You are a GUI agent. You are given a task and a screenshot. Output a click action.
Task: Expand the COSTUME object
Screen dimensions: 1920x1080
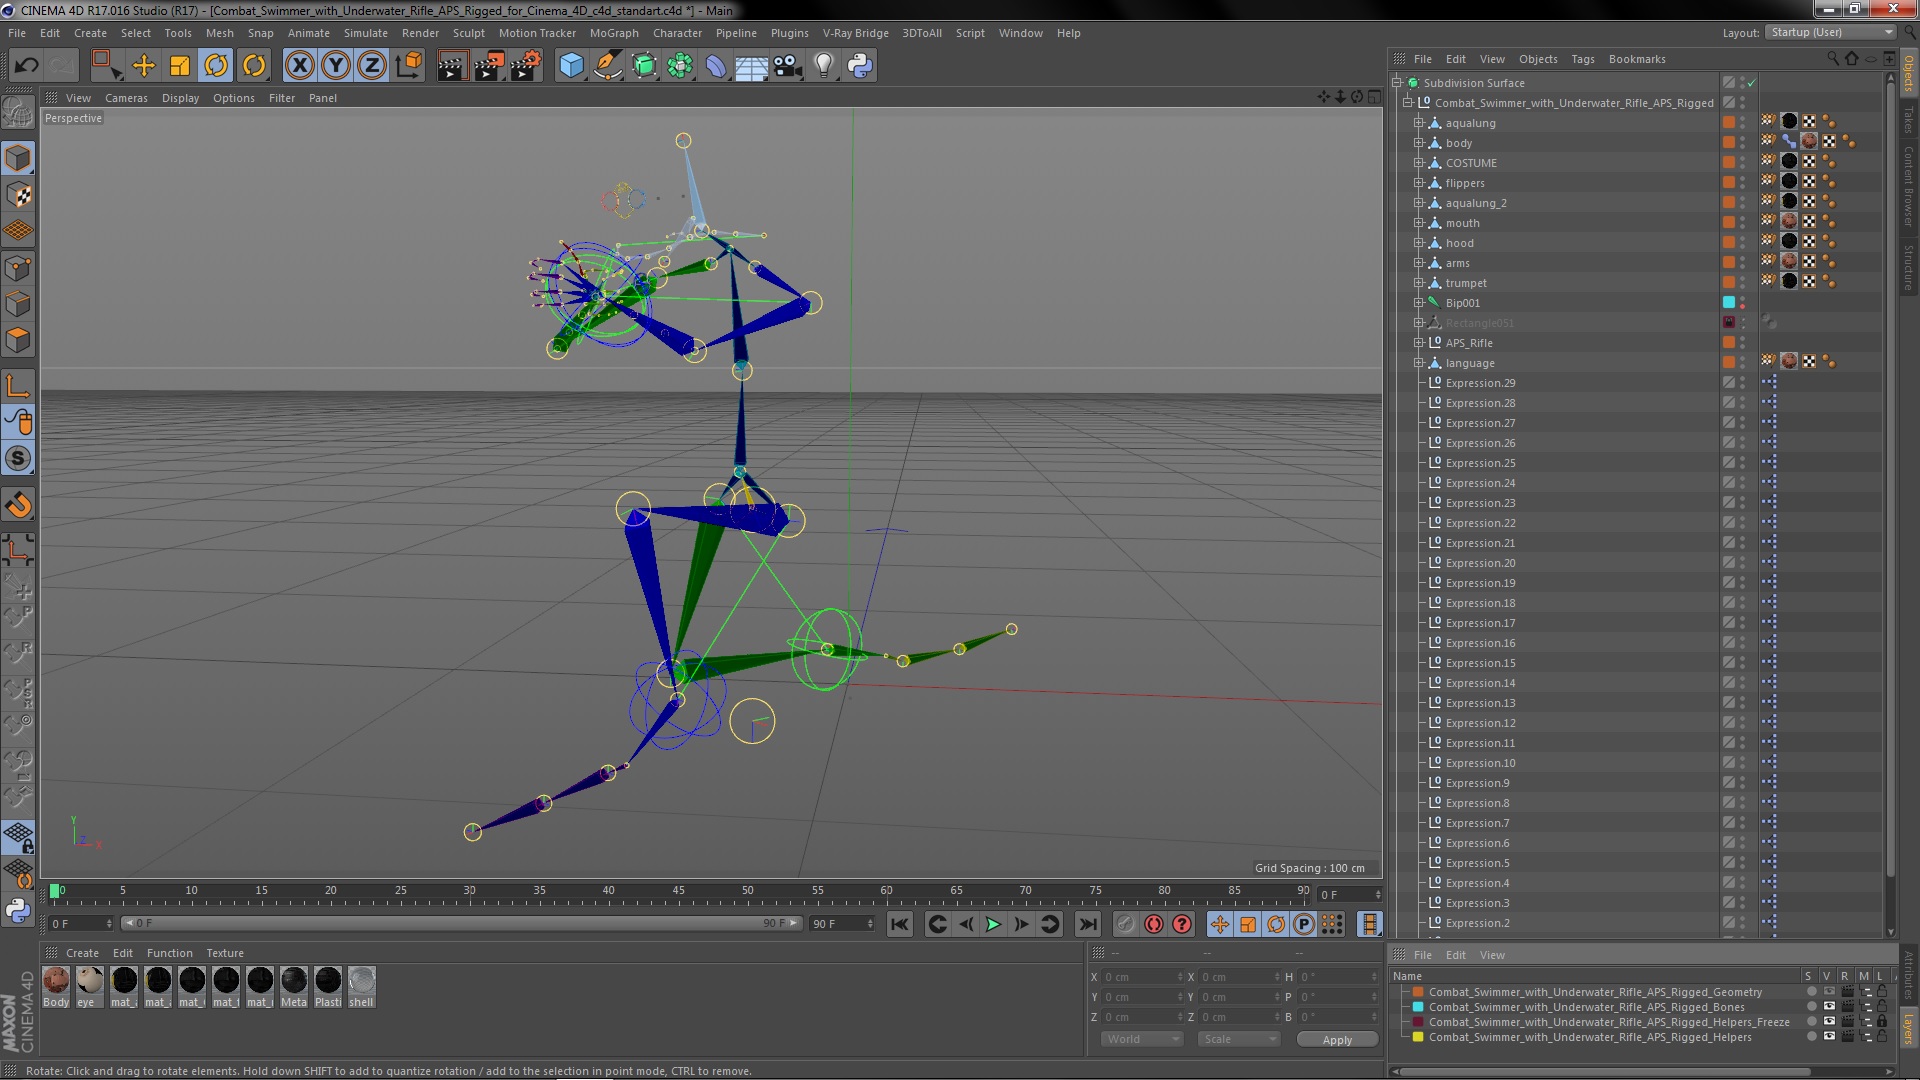(x=1418, y=163)
